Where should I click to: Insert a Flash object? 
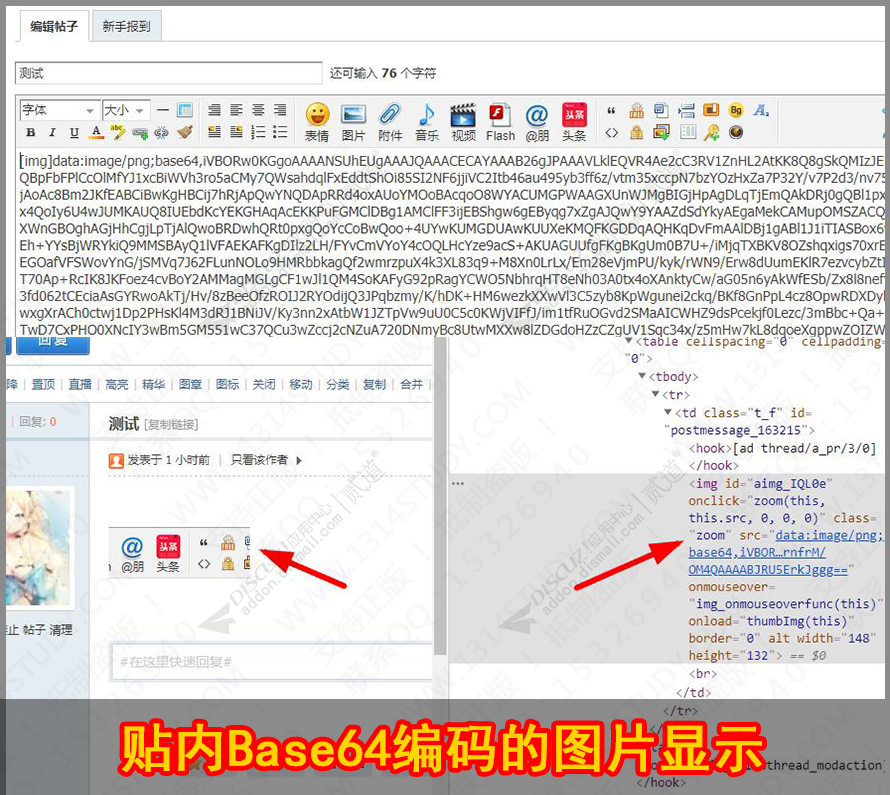tap(500, 122)
